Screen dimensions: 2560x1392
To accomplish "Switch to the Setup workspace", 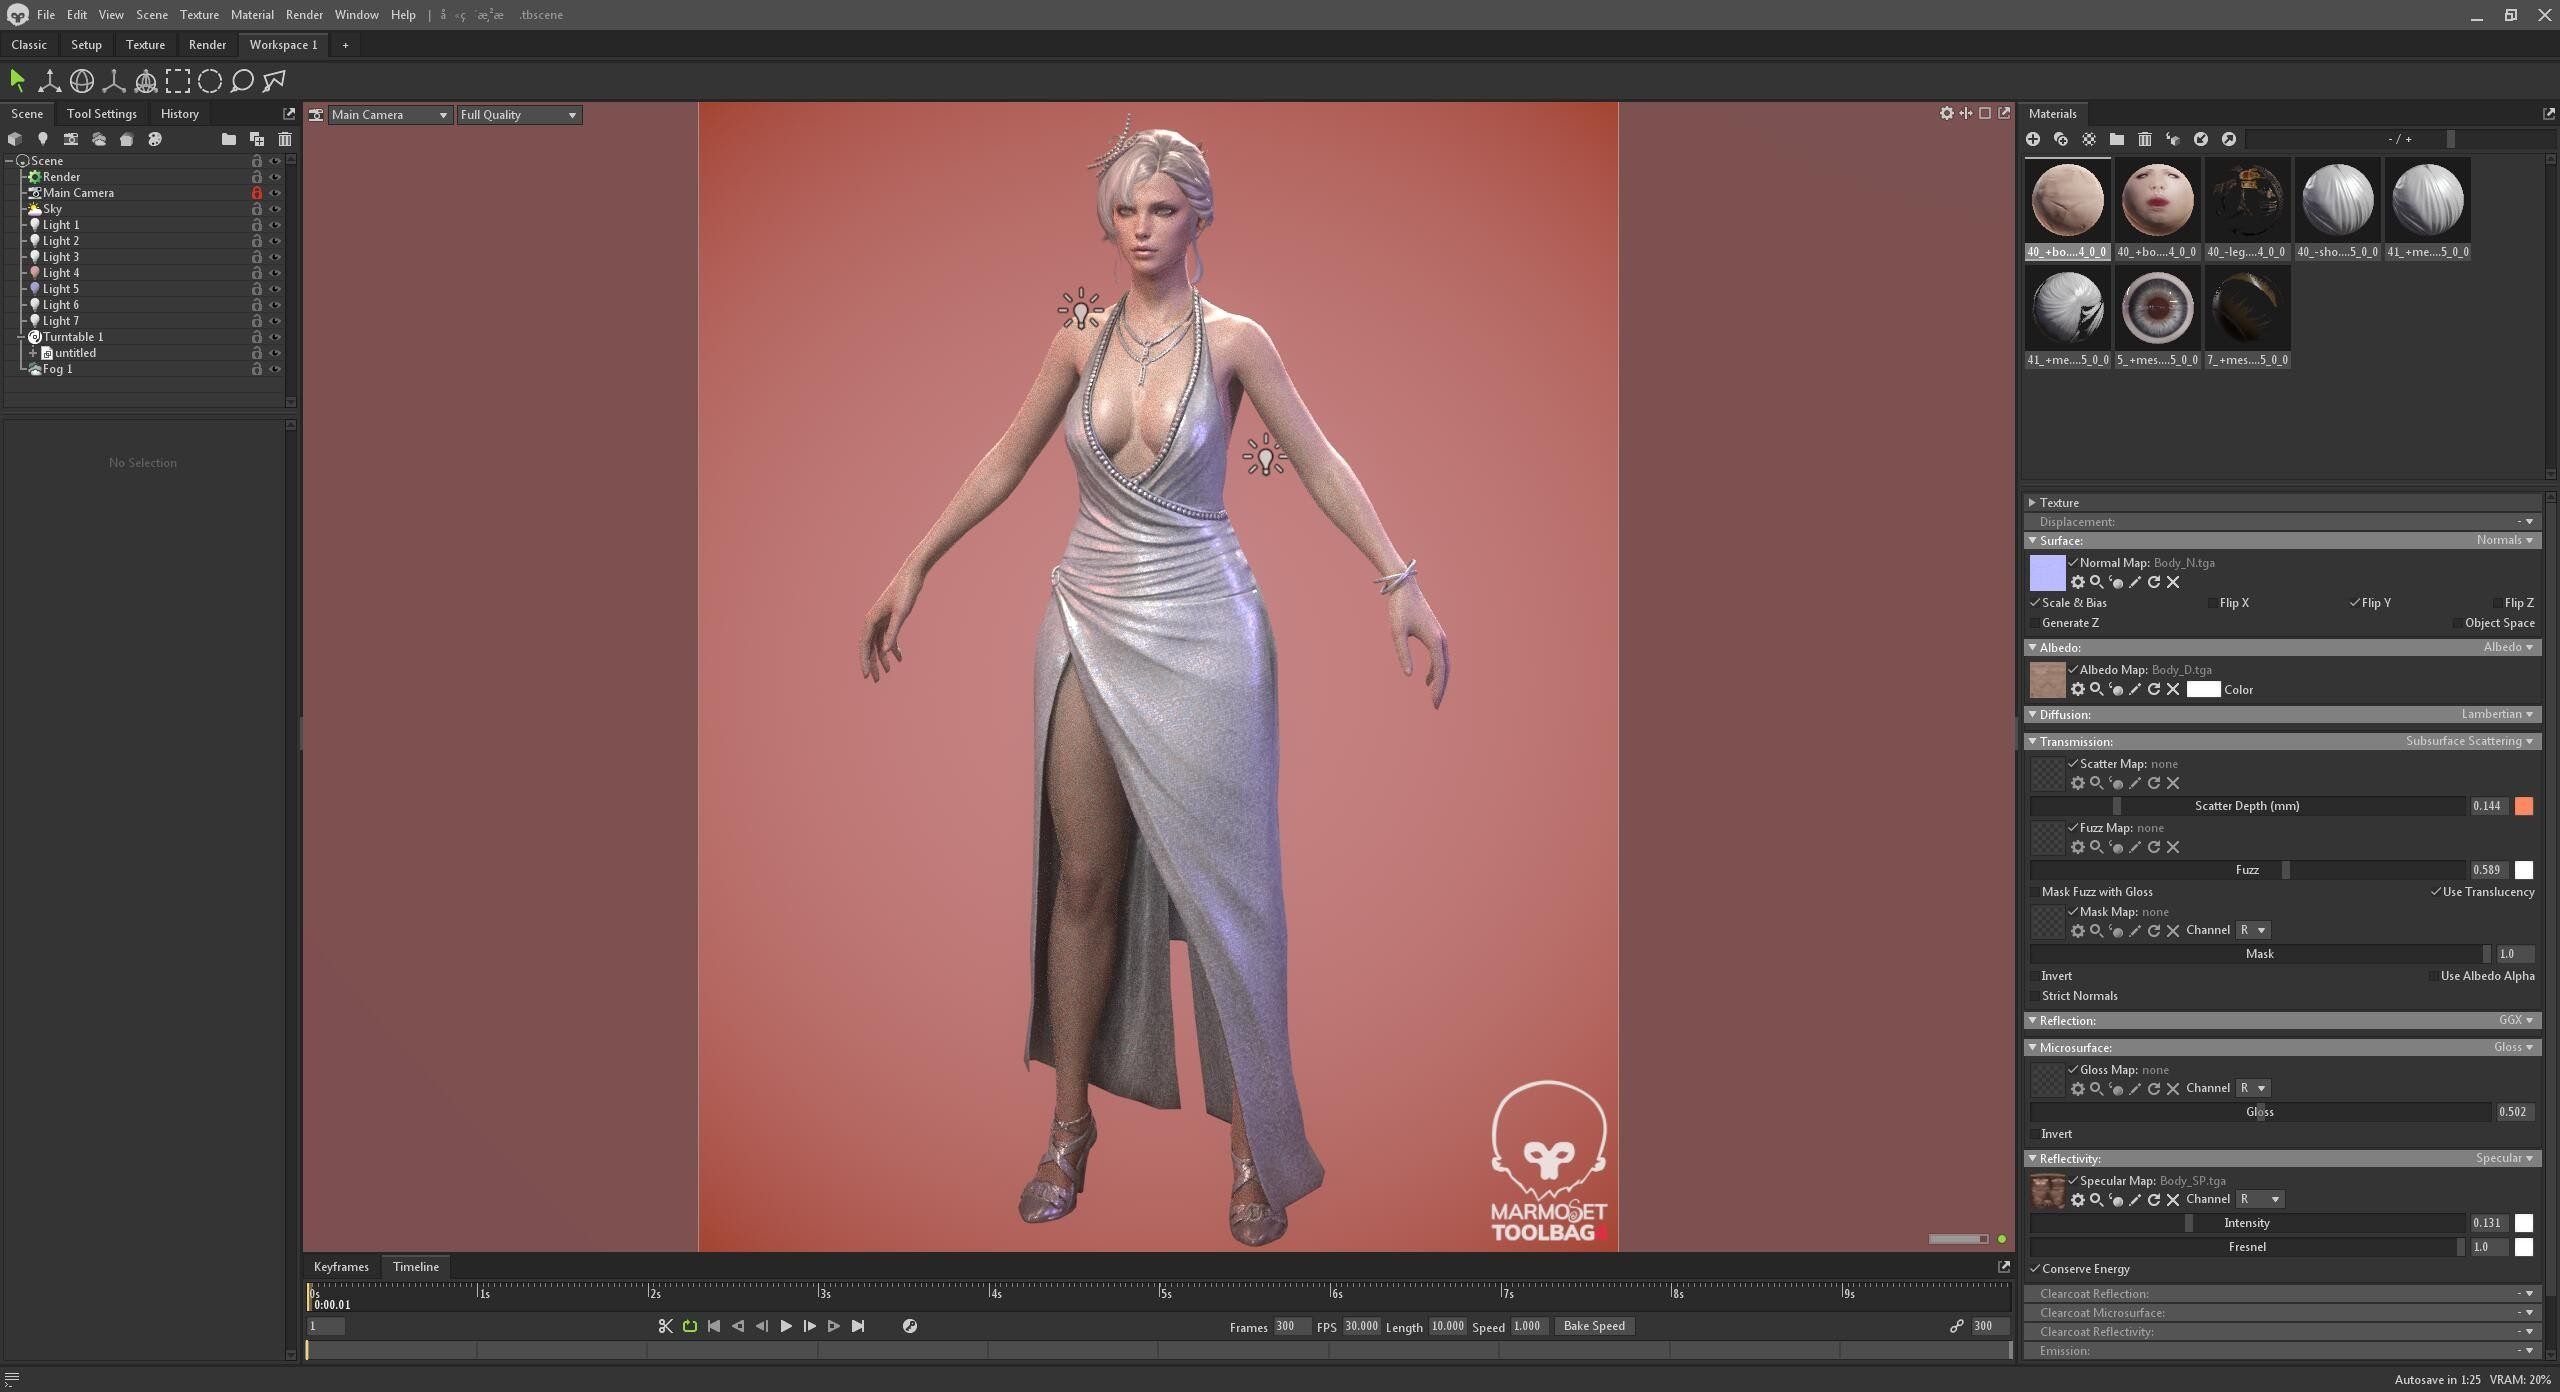I will pos(86,45).
